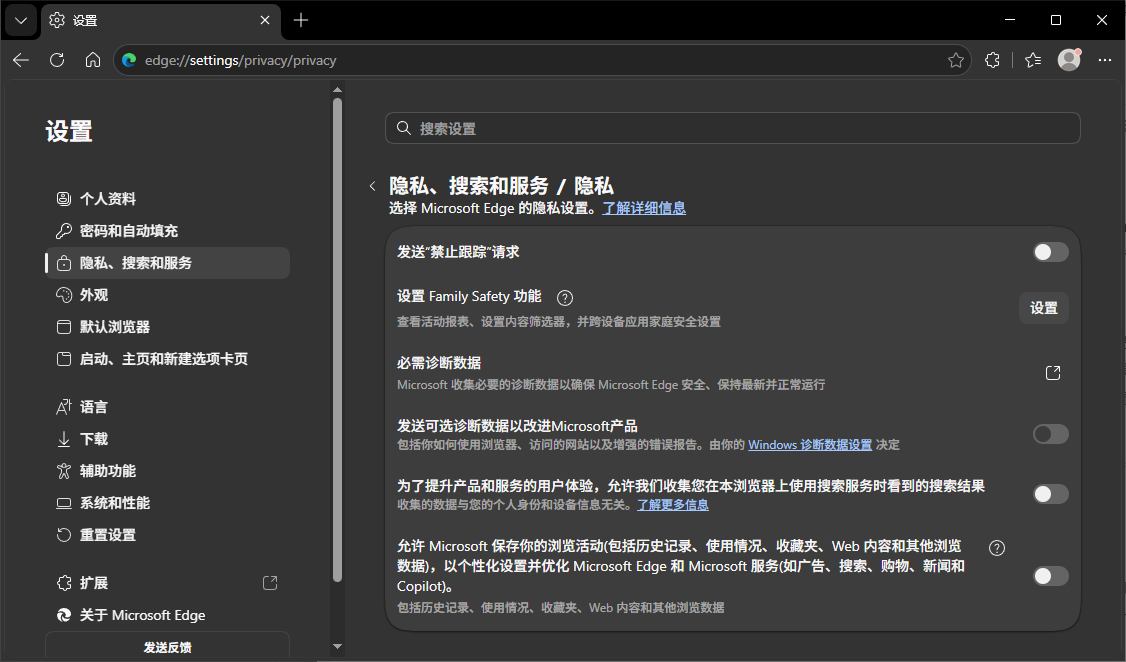Open 关于 Microsoft Edge page
Screen dimensions: 1126x662
point(167,615)
